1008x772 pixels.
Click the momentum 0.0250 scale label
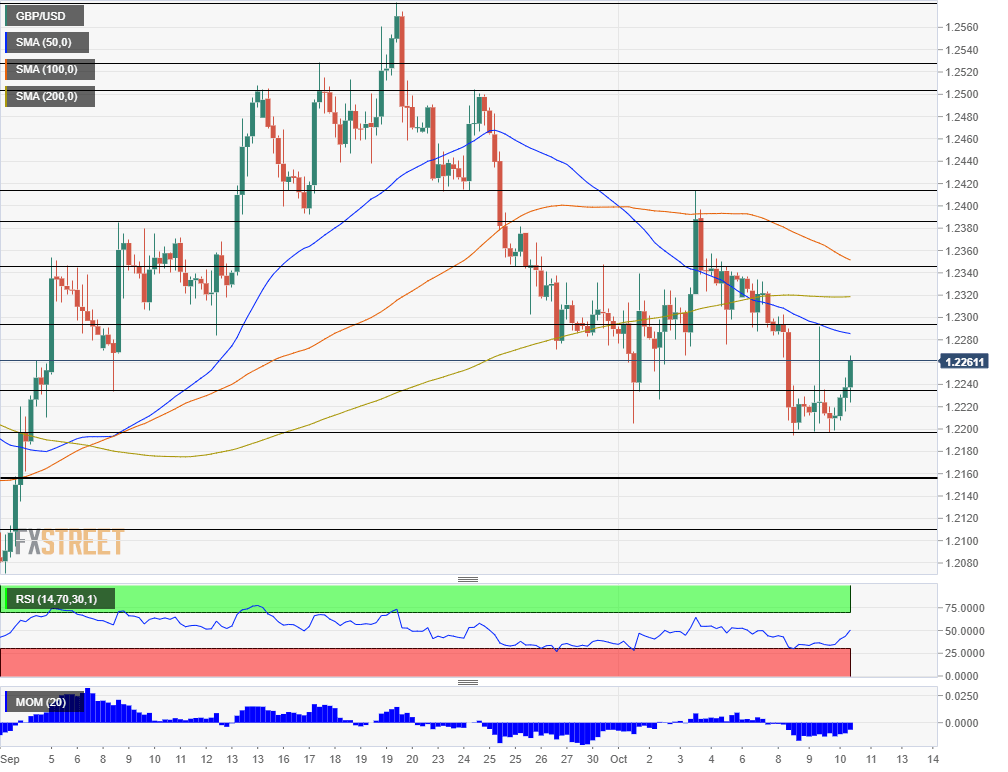pyautogui.click(x=961, y=696)
